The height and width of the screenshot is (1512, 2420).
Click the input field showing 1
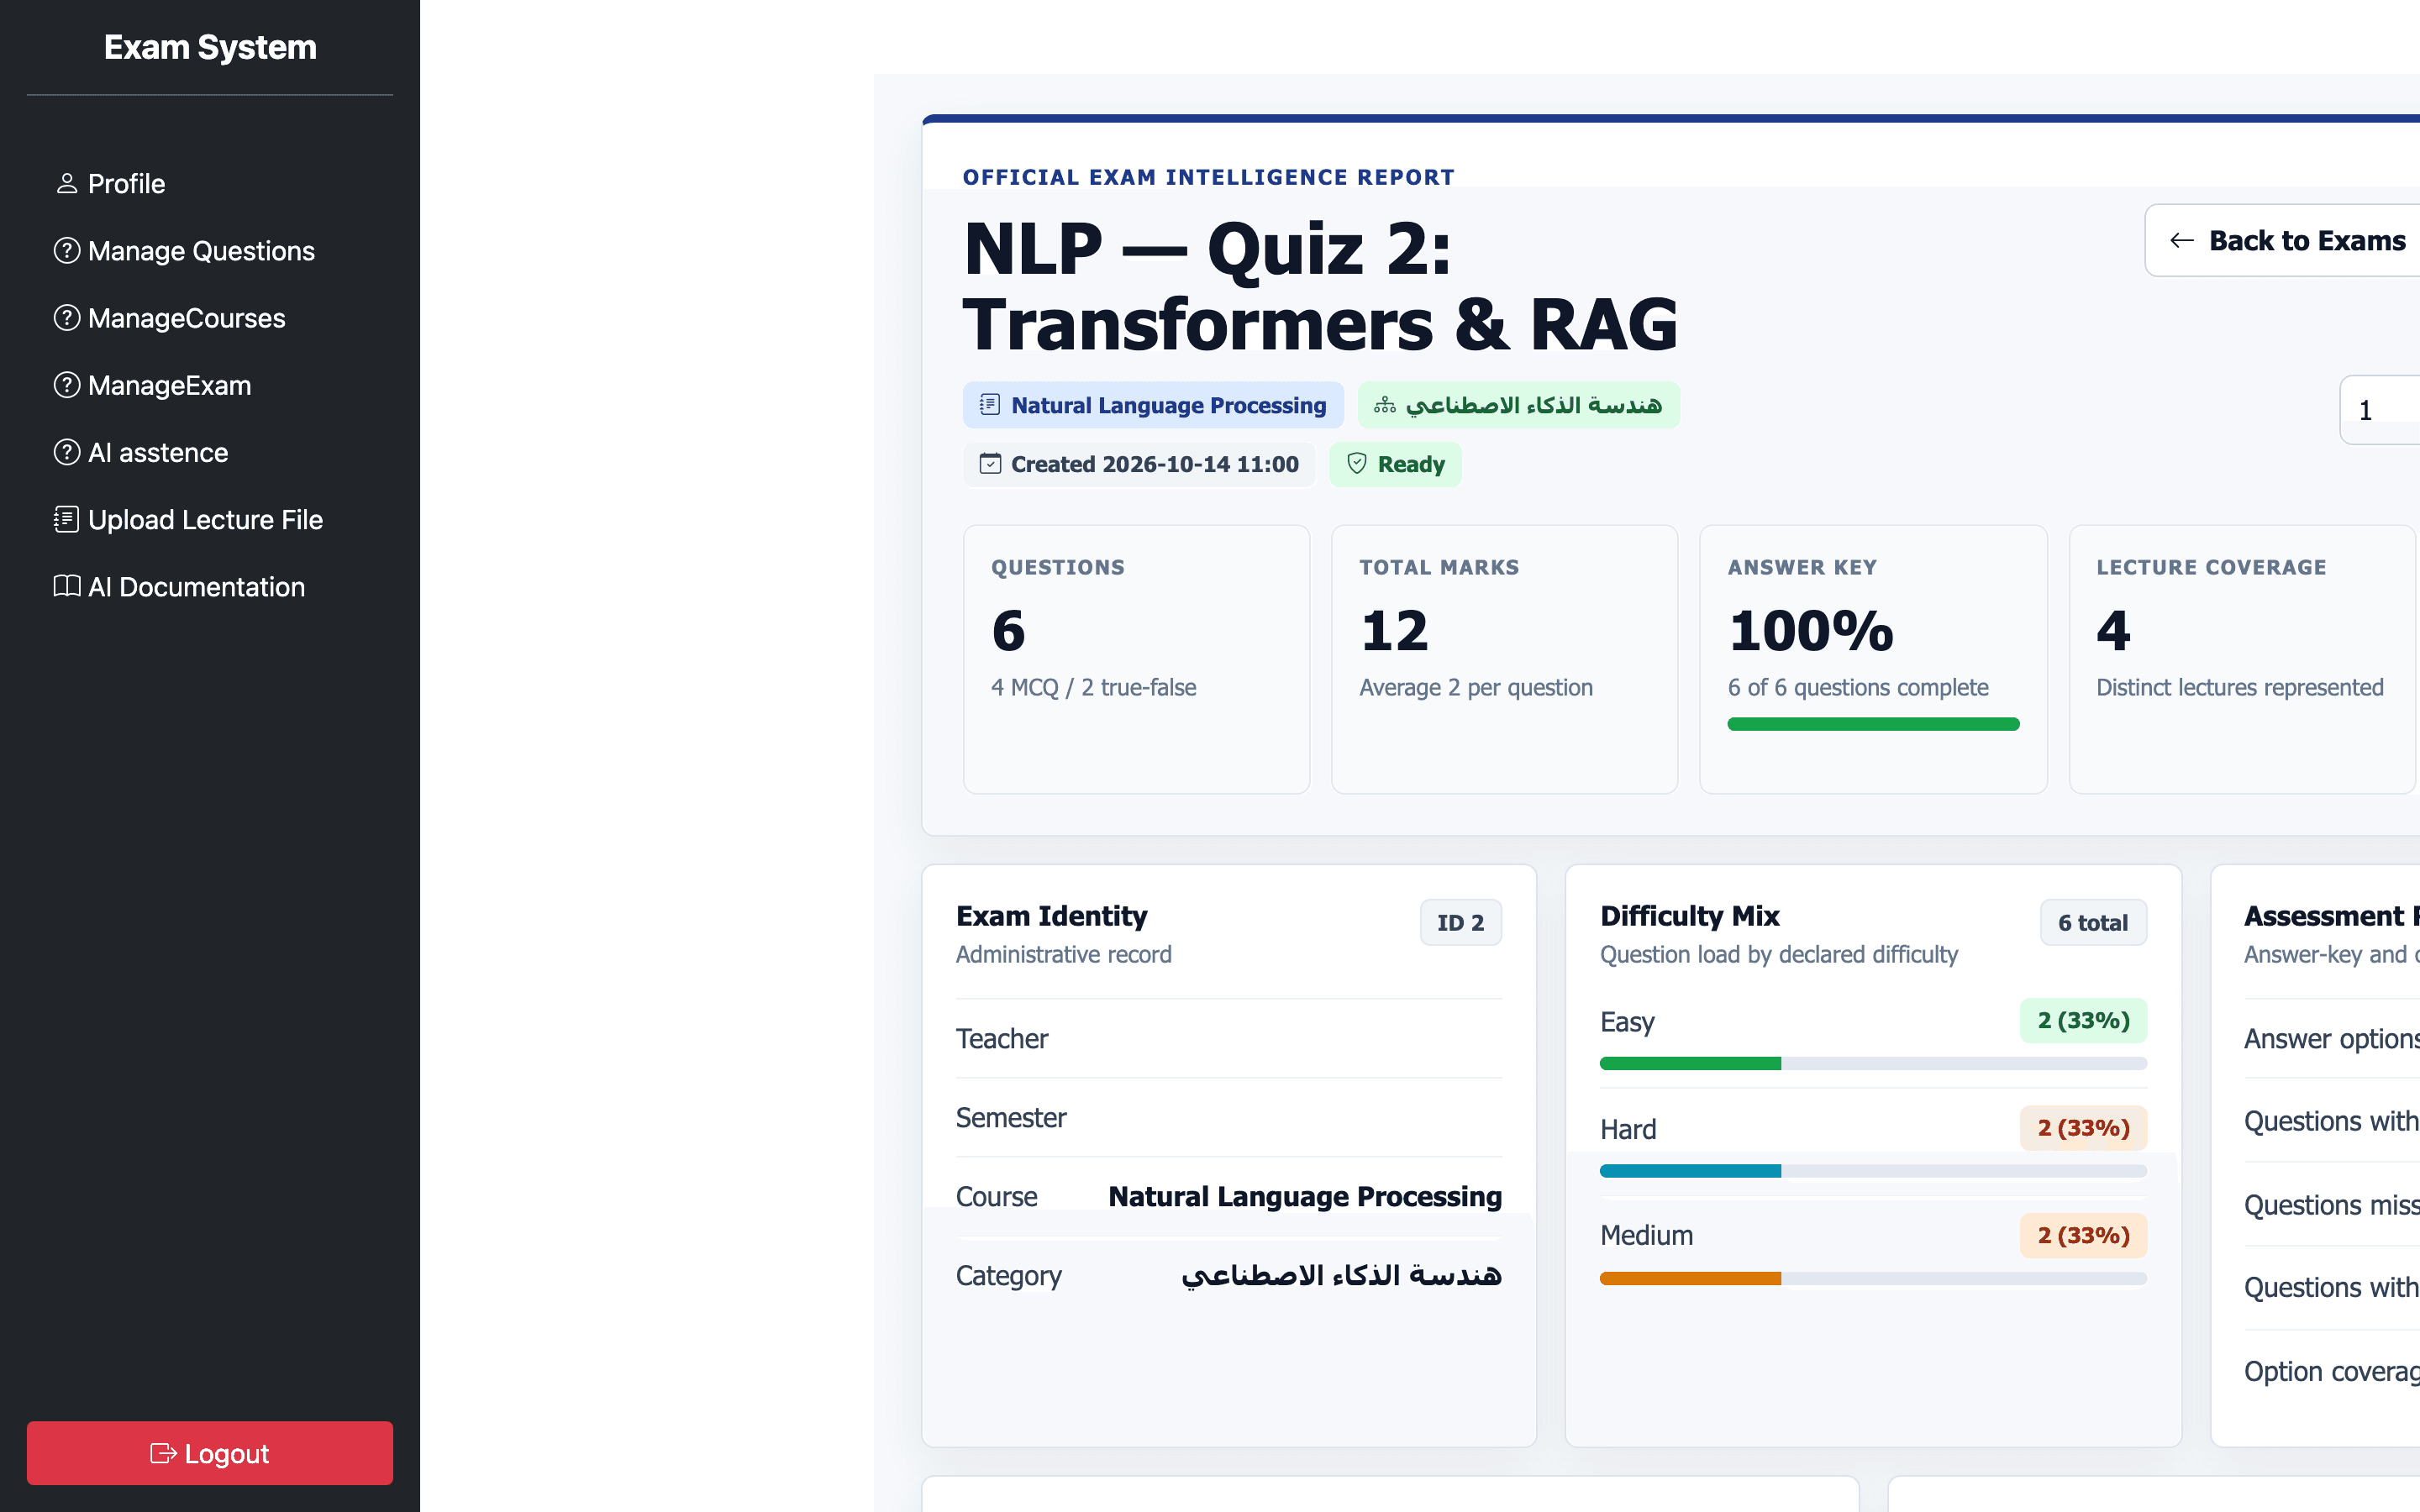[2380, 410]
